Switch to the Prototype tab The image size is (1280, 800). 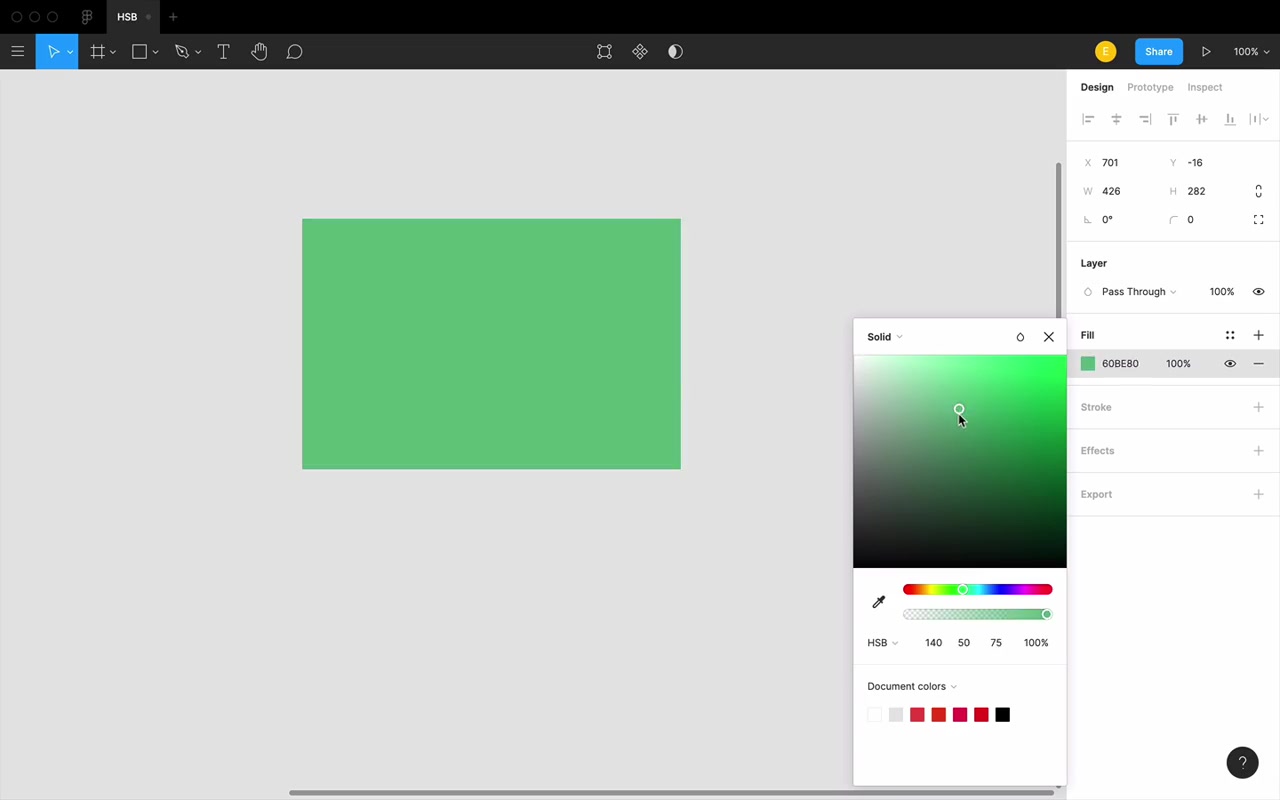coord(1150,87)
